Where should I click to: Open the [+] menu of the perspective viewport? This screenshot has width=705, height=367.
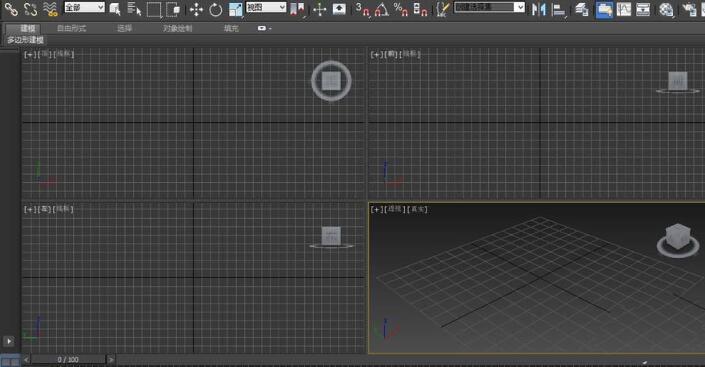pyautogui.click(x=377, y=209)
